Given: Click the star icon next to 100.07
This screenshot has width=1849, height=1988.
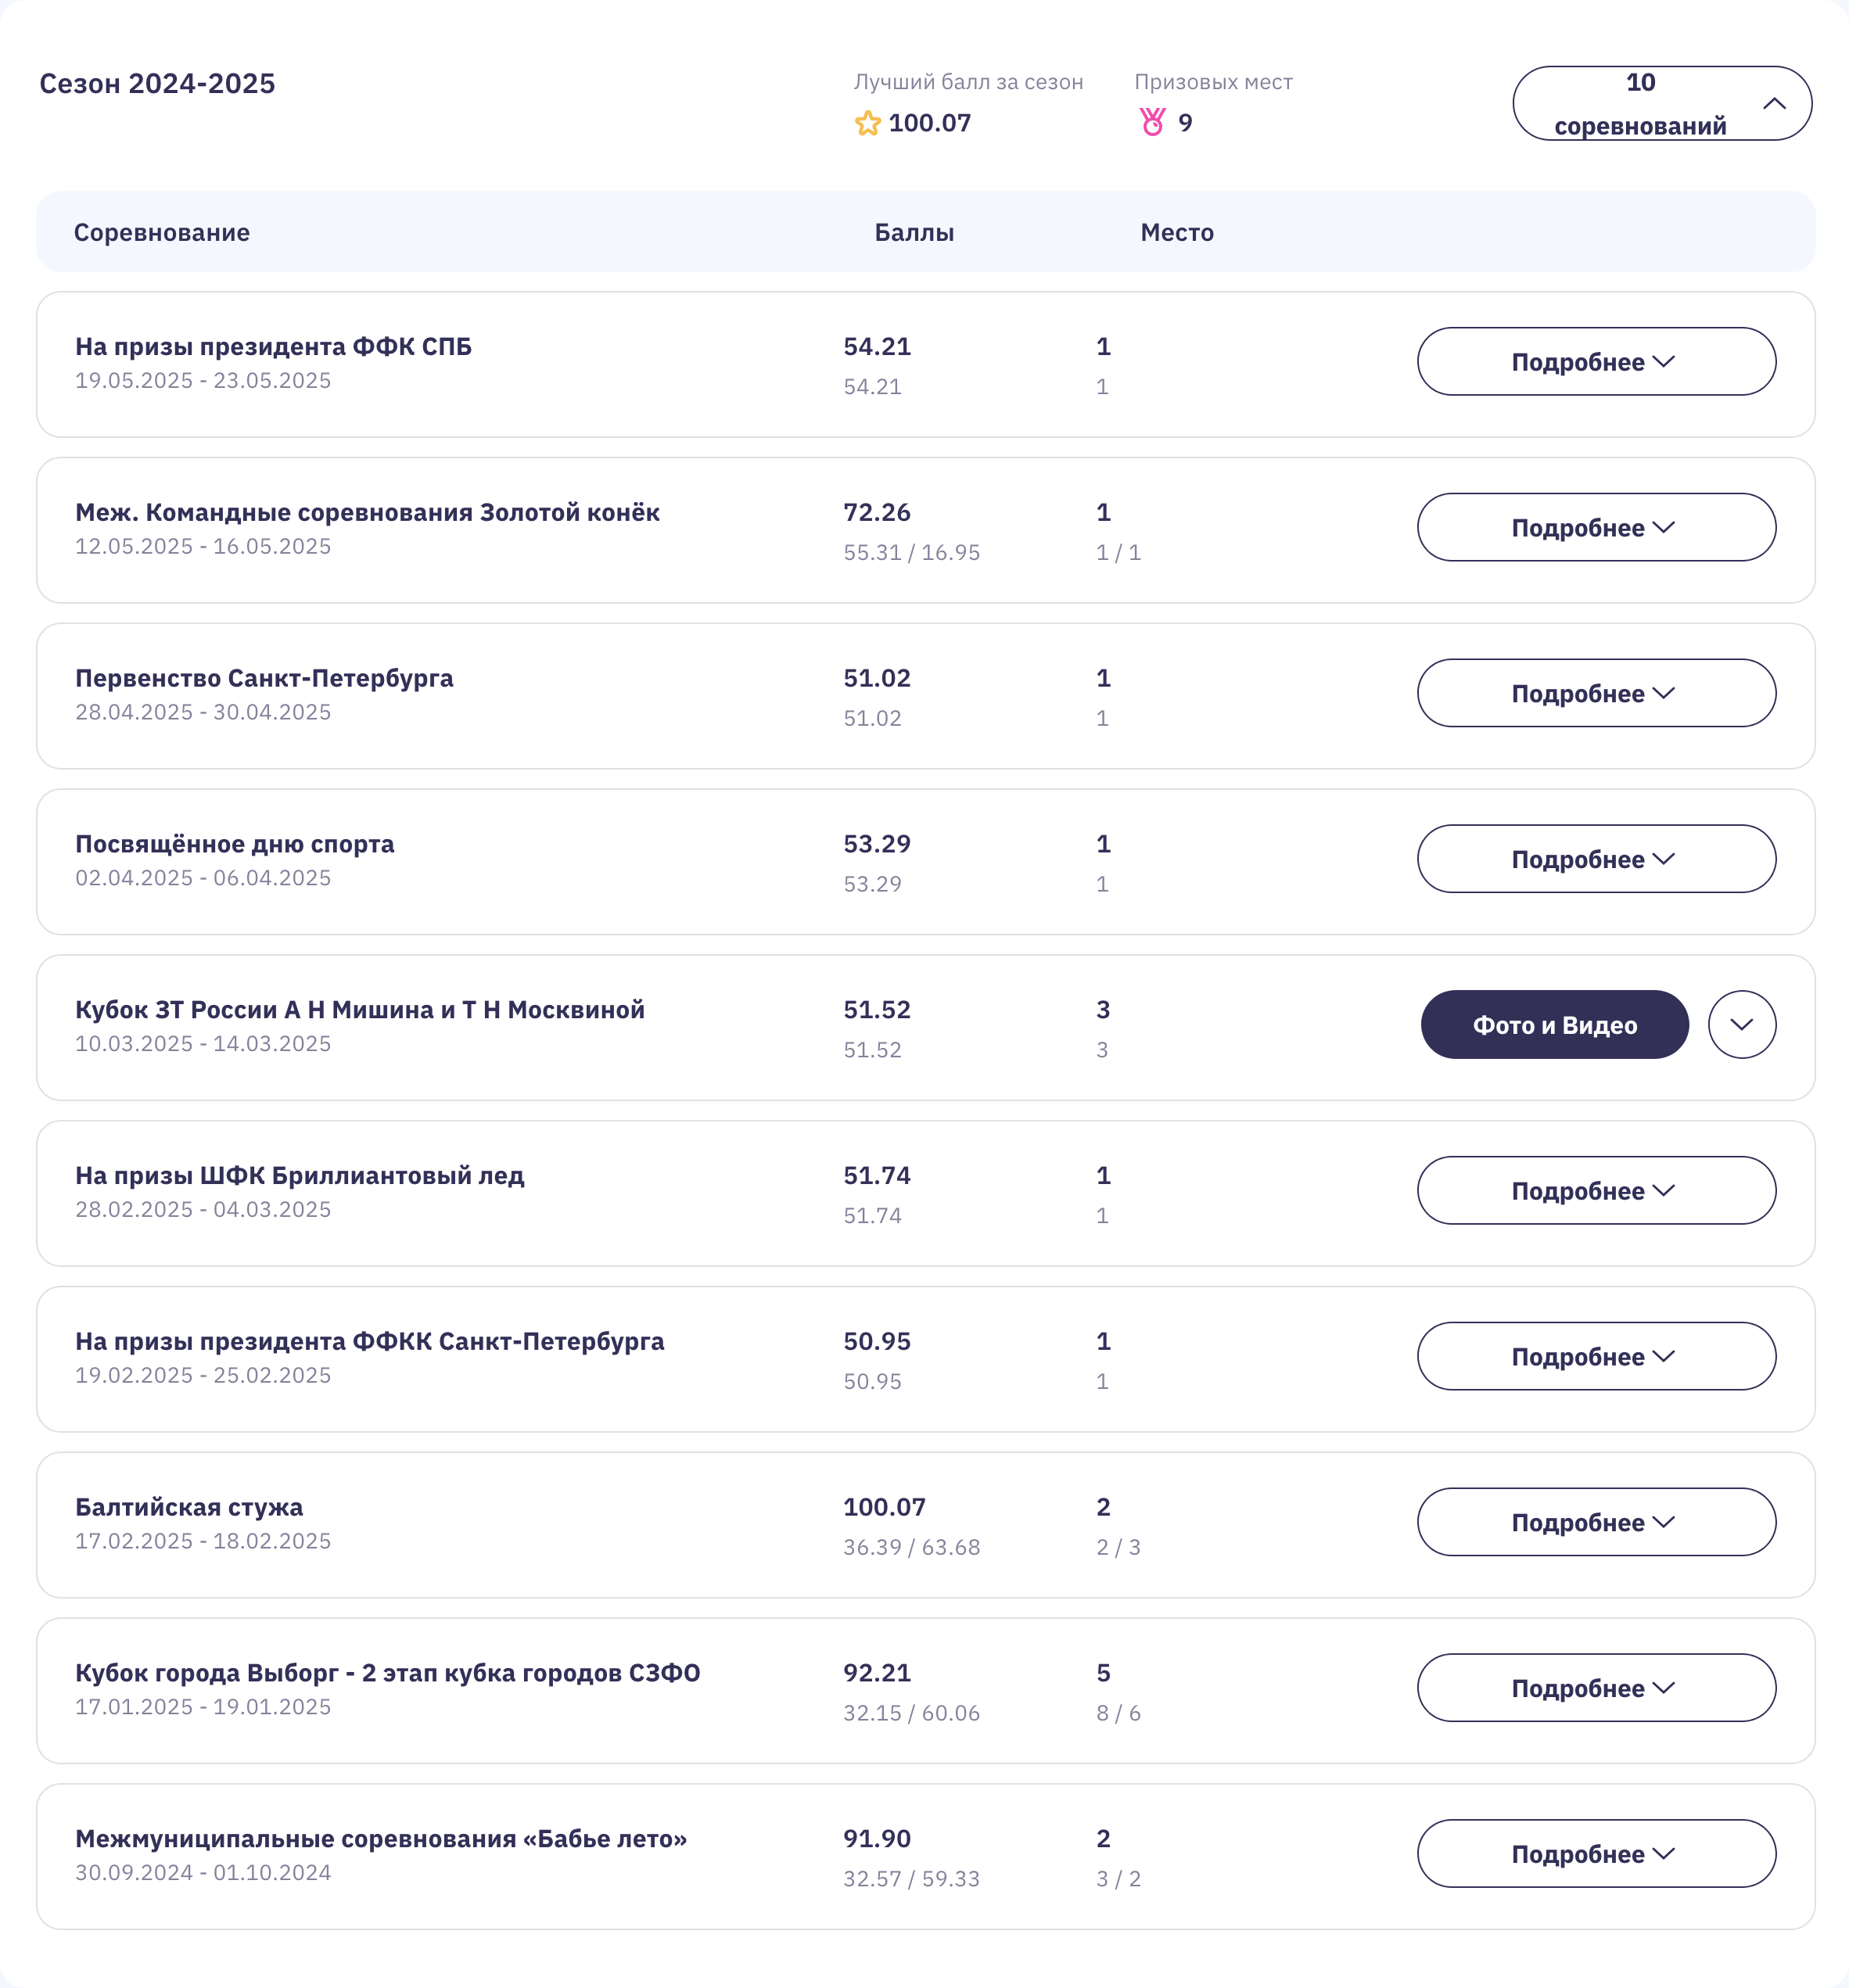Looking at the screenshot, I should click(x=867, y=123).
